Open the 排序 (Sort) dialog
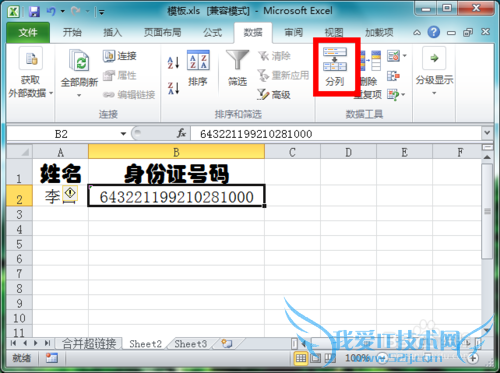Image resolution: width=500 pixels, height=373 pixels. coord(198,68)
